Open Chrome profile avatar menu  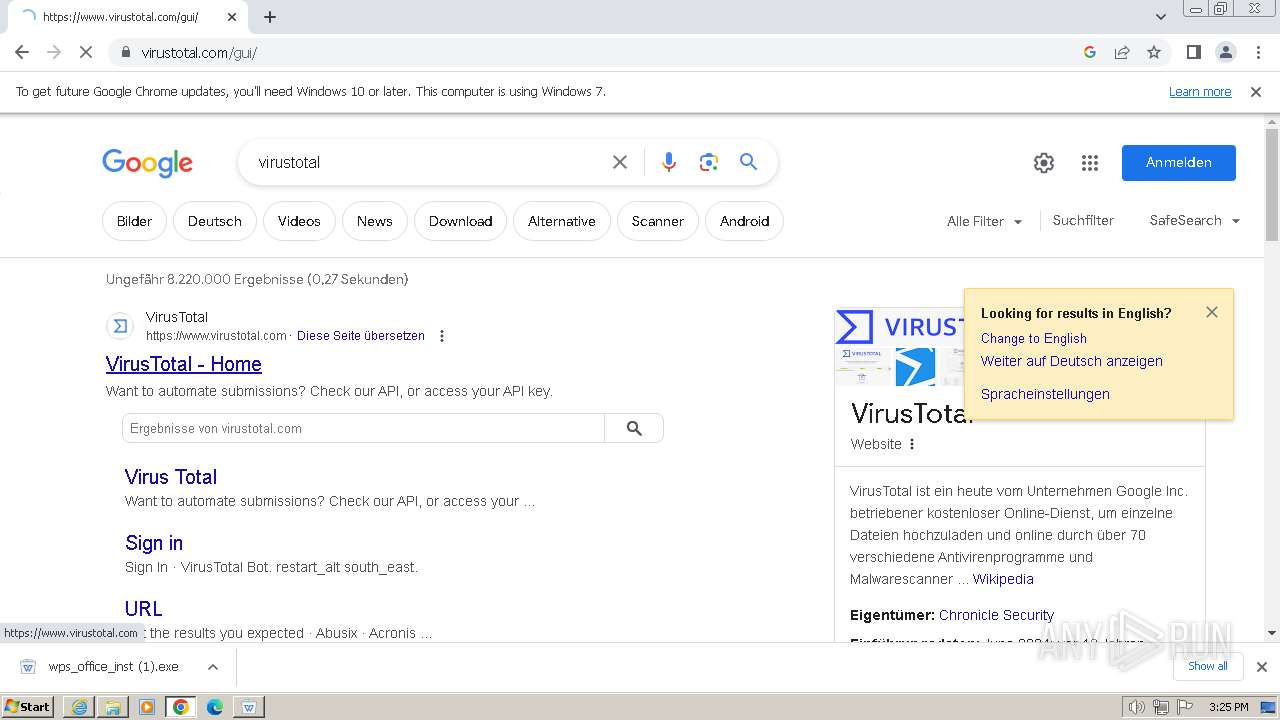pos(1225,52)
